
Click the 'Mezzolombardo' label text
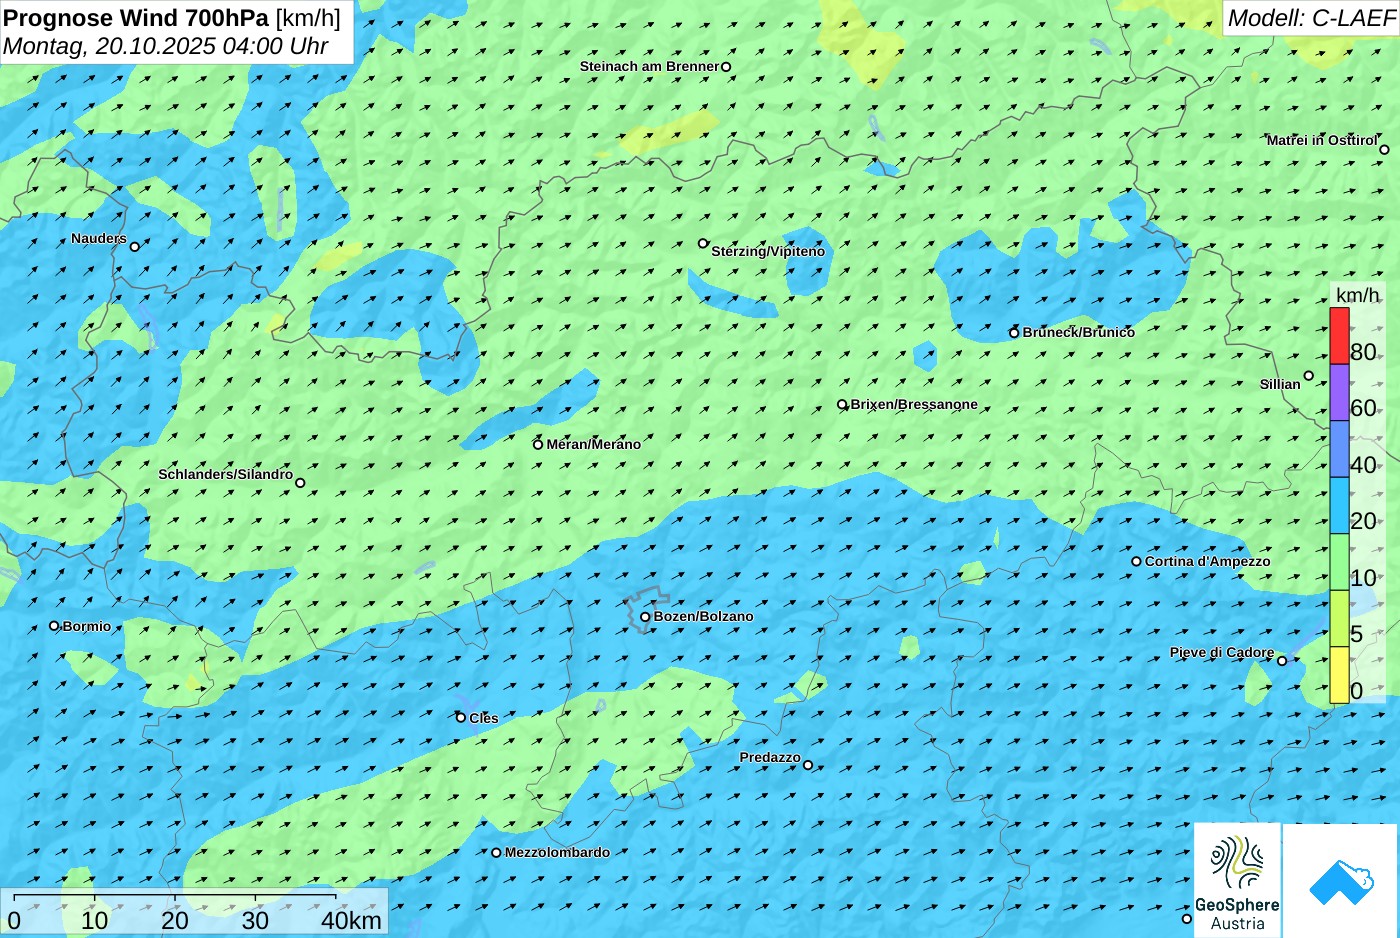(557, 852)
